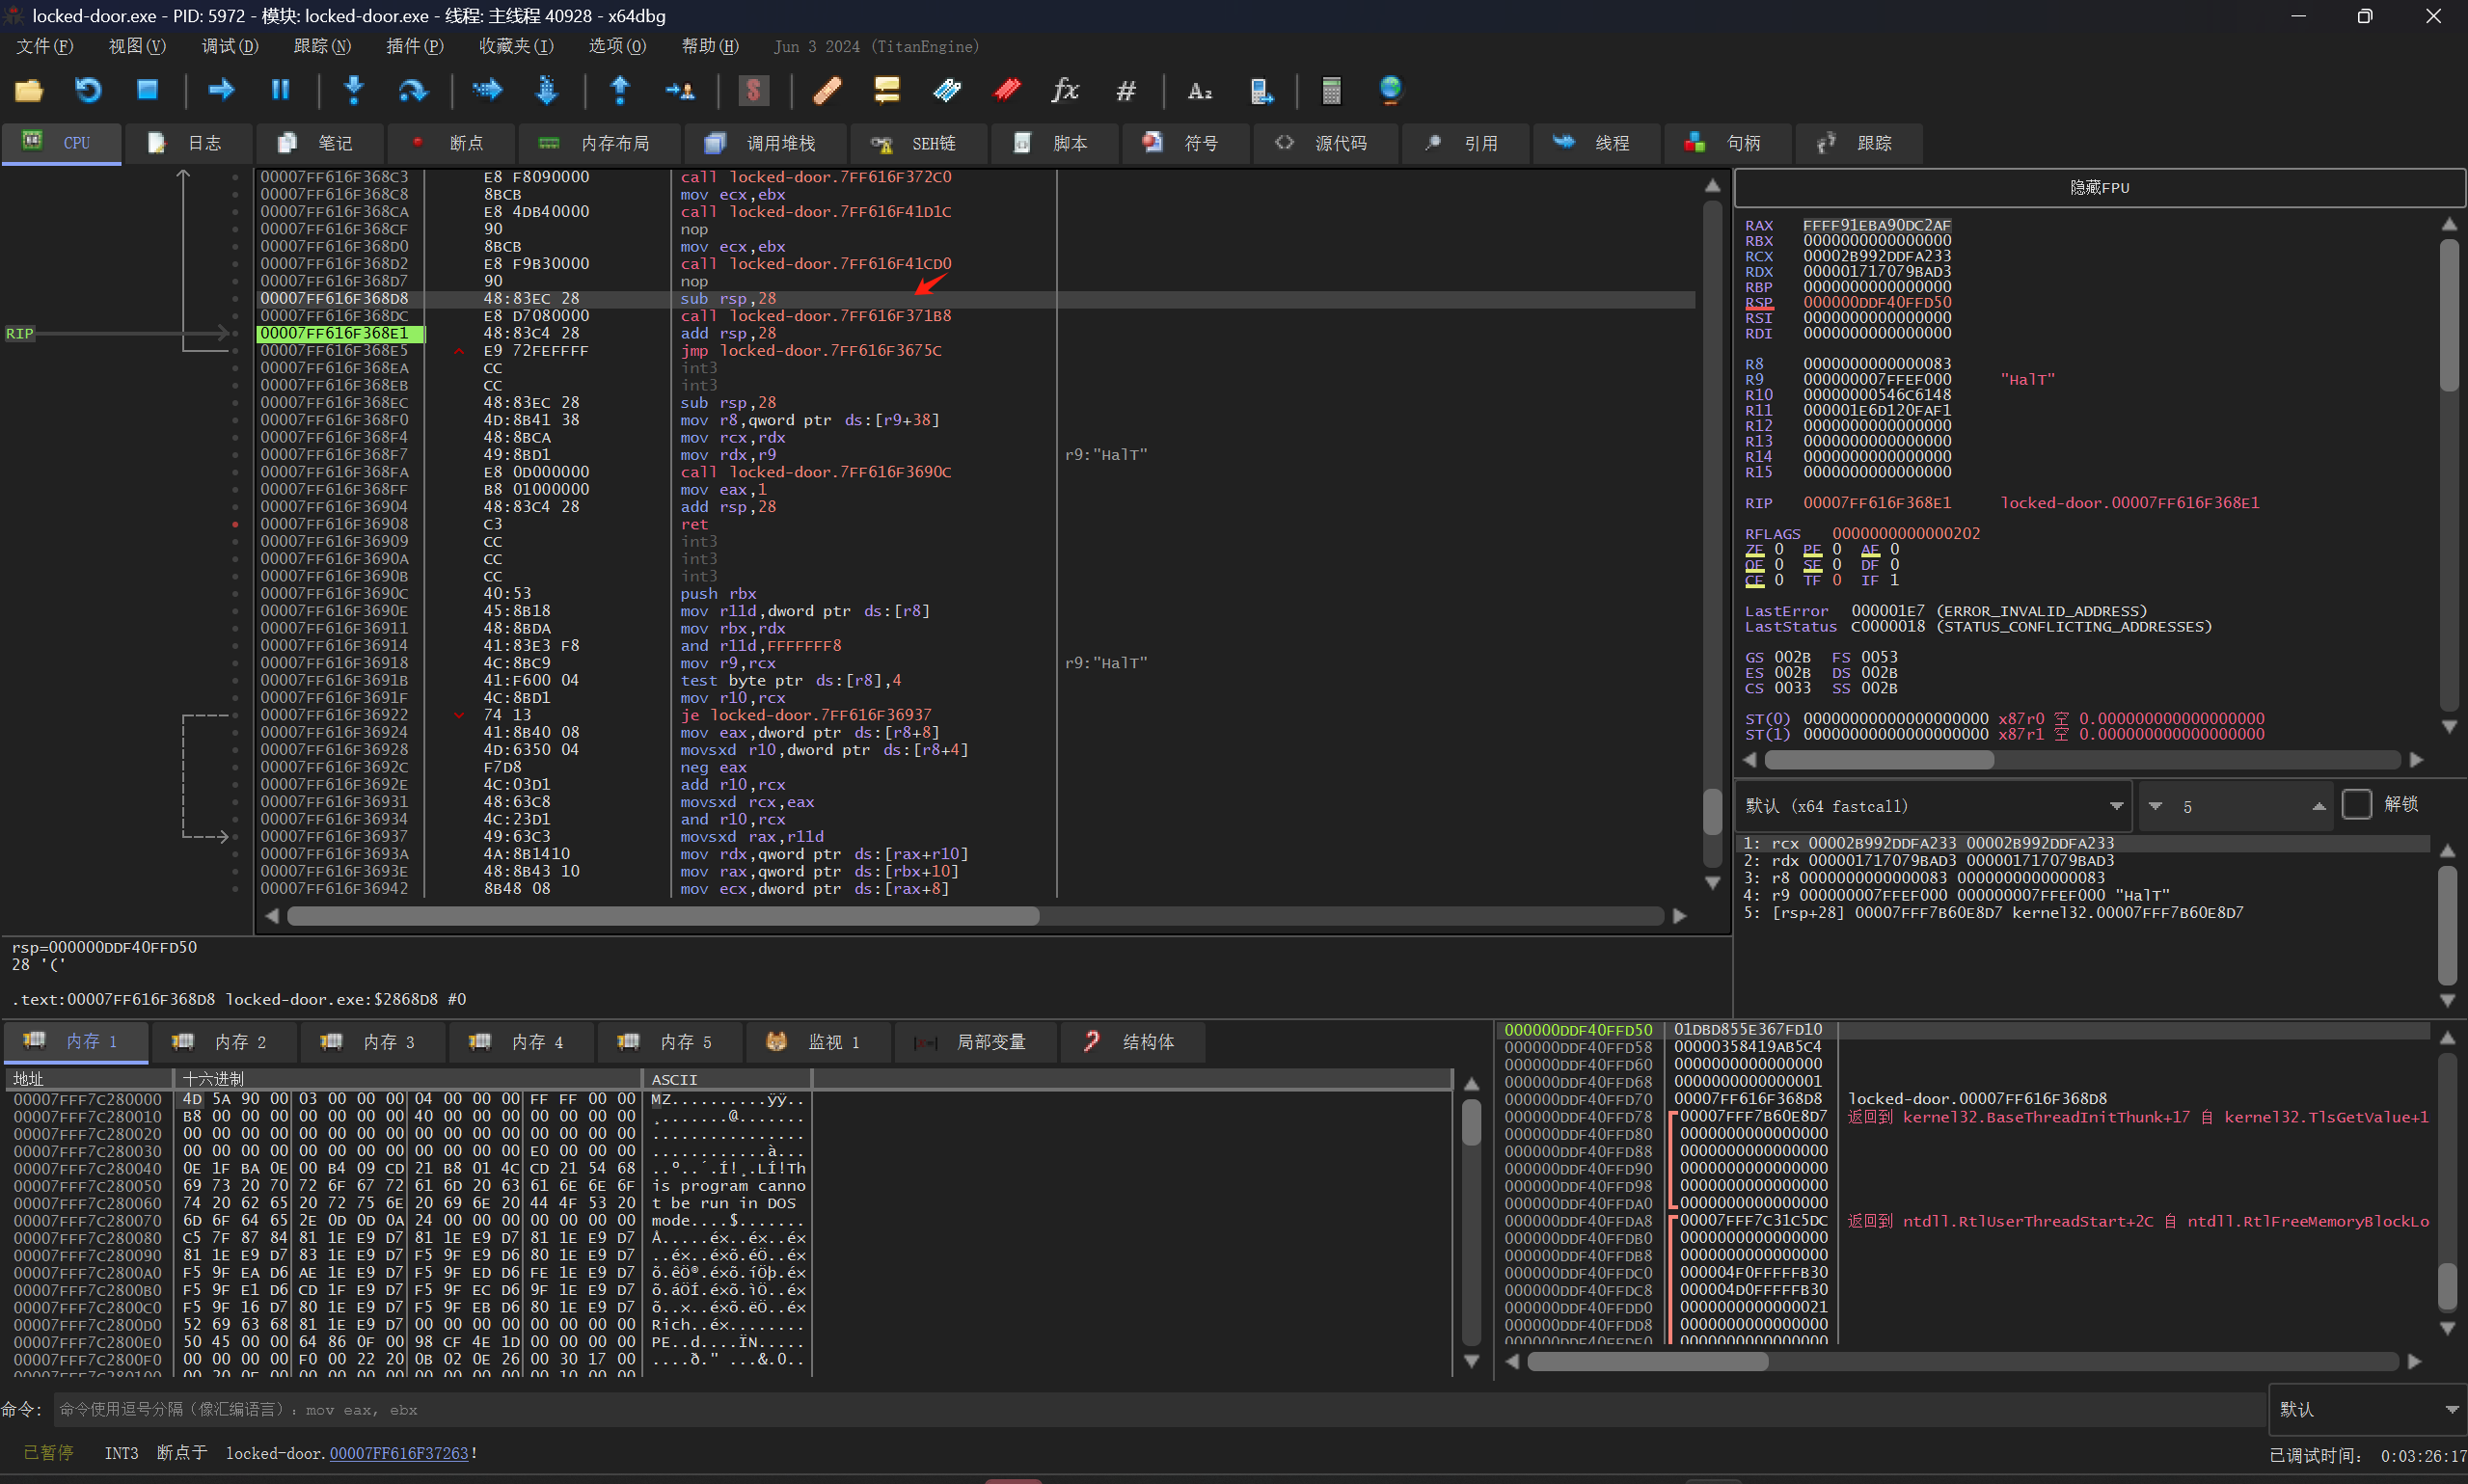The height and width of the screenshot is (1484, 2468).
Task: Open the Scylla plugin icon
Action: click(753, 91)
